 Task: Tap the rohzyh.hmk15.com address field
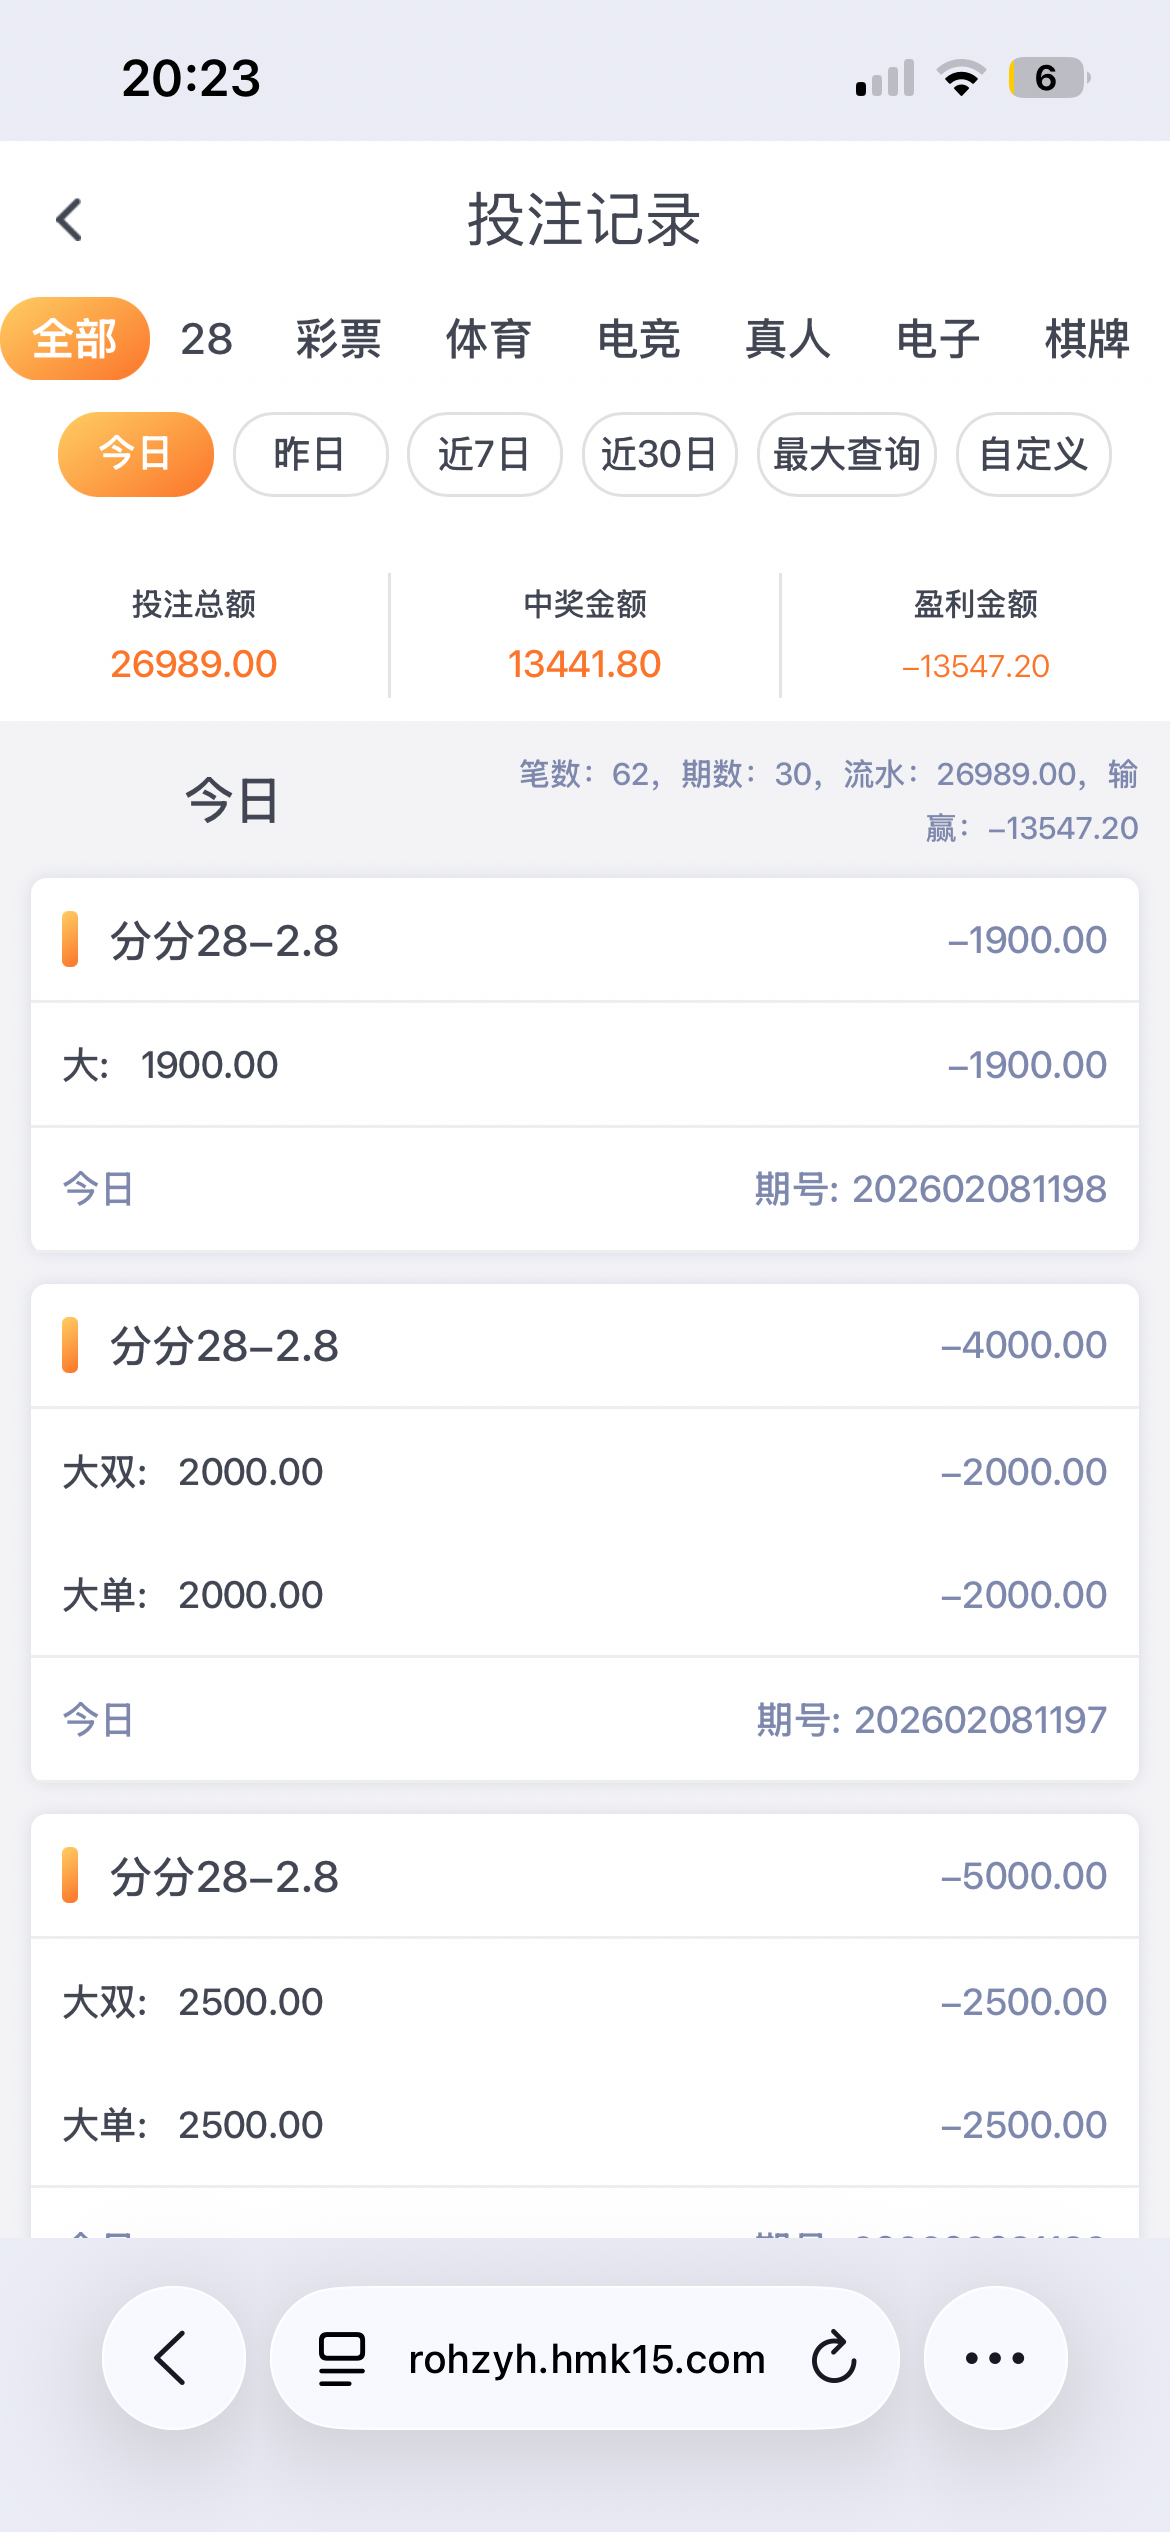click(x=586, y=2358)
